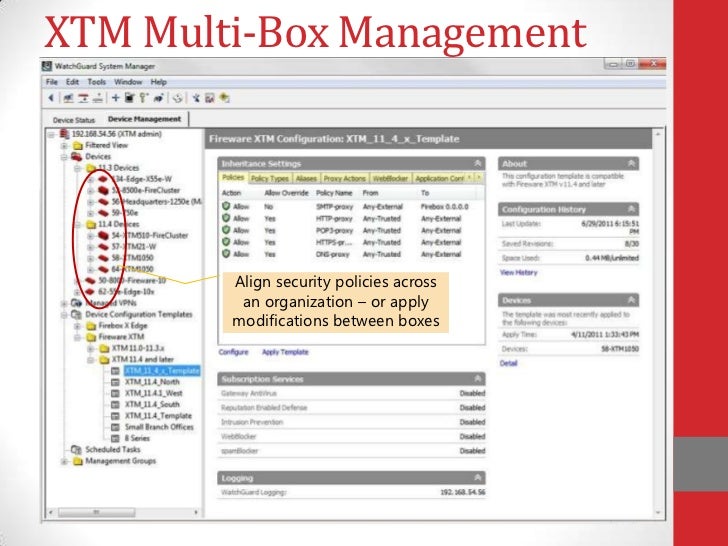728x546 pixels.
Task: Collapse the Logging section
Action: click(477, 478)
